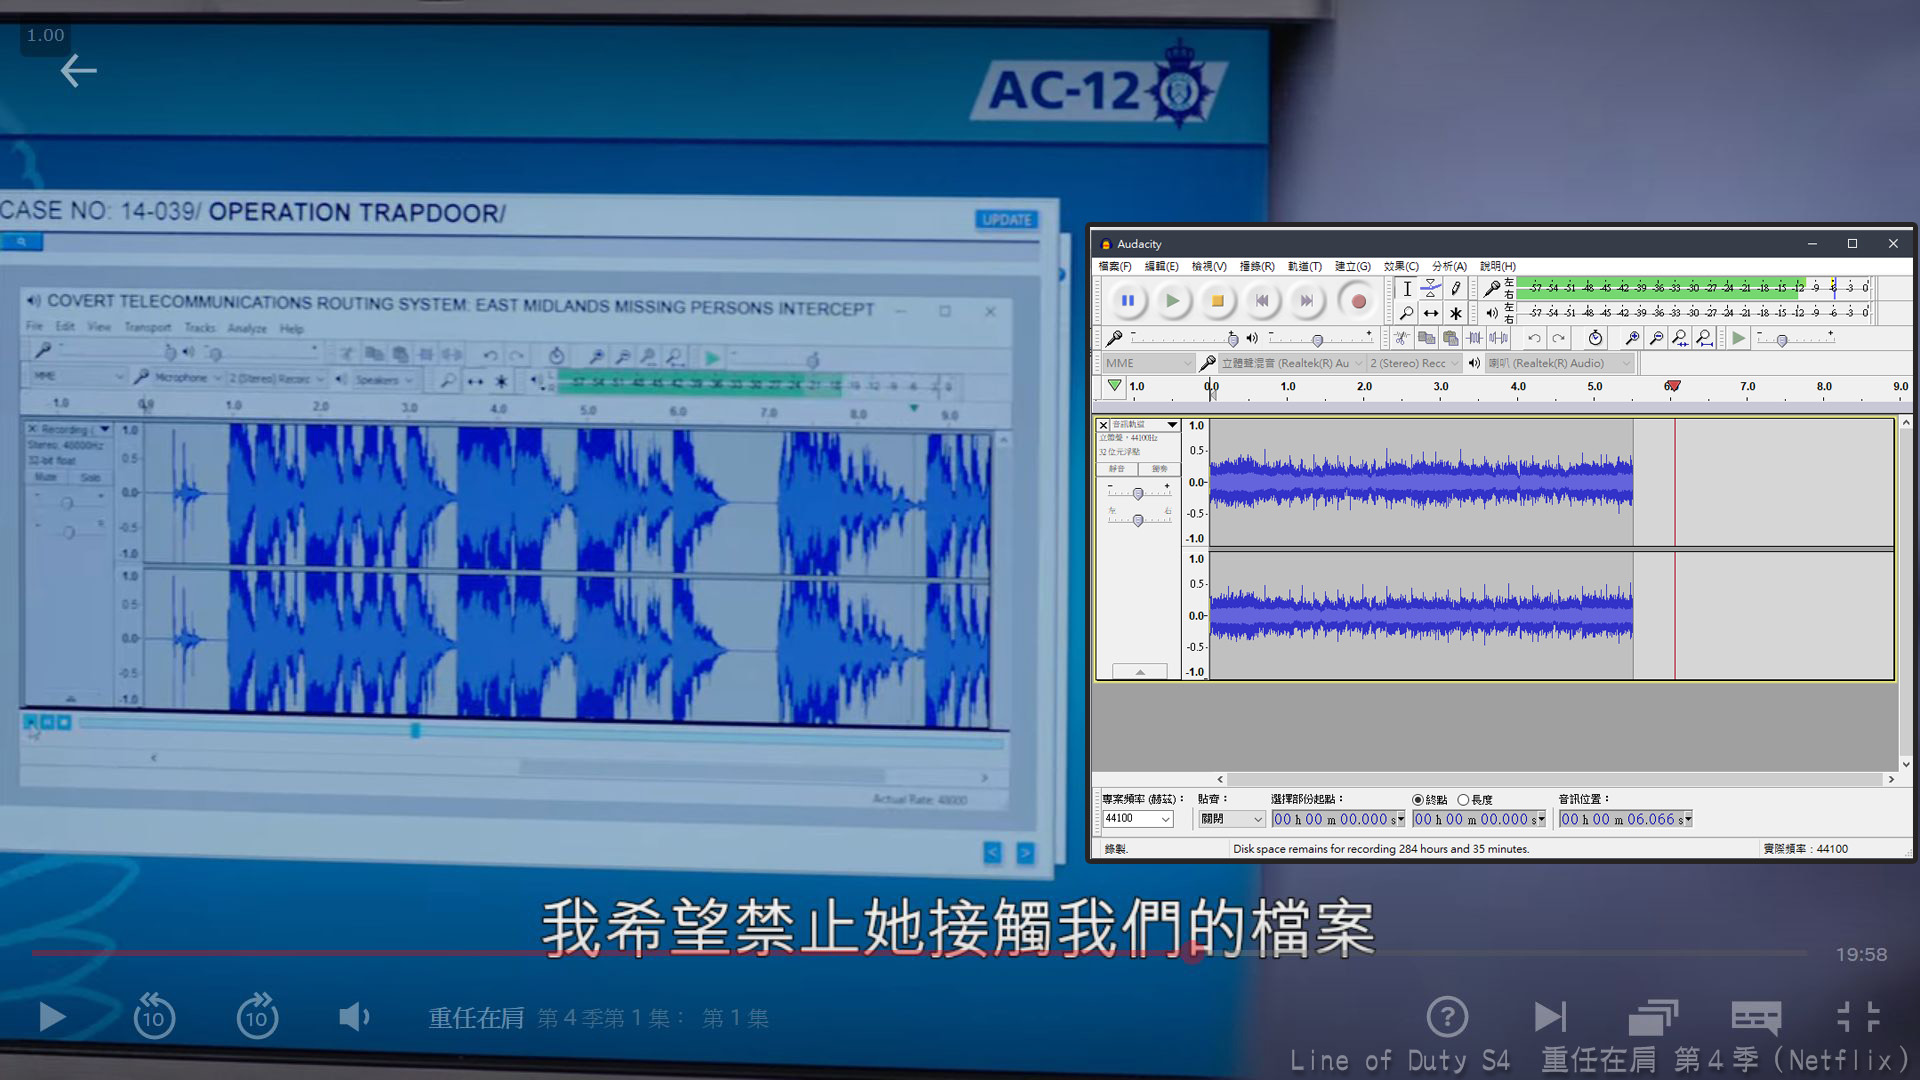Screen dimensions: 1920x1080
Task: Skip to start in Audacity transport
Action: pos(1262,300)
